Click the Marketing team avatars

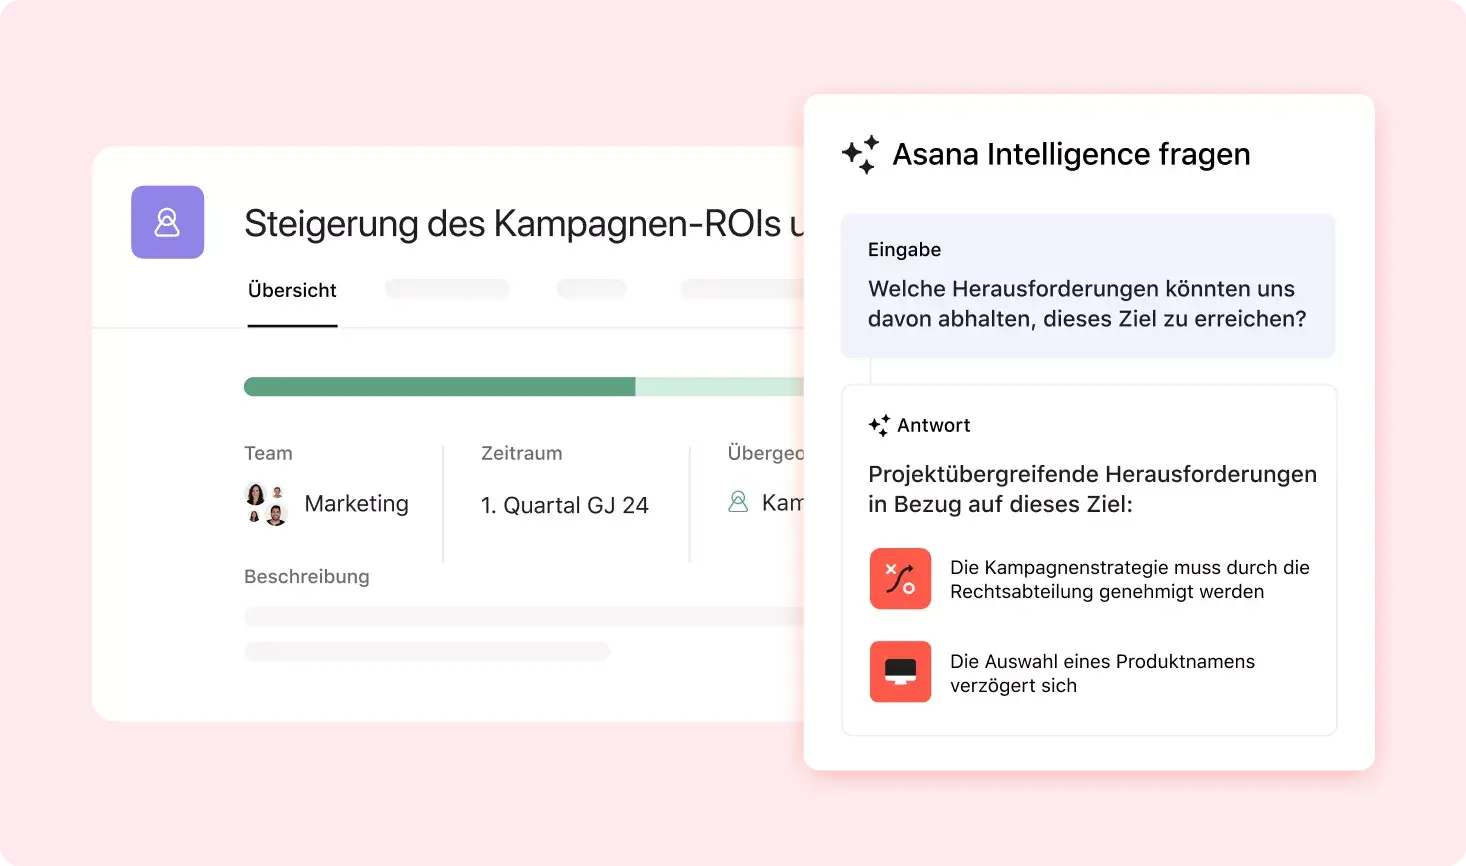[266, 504]
